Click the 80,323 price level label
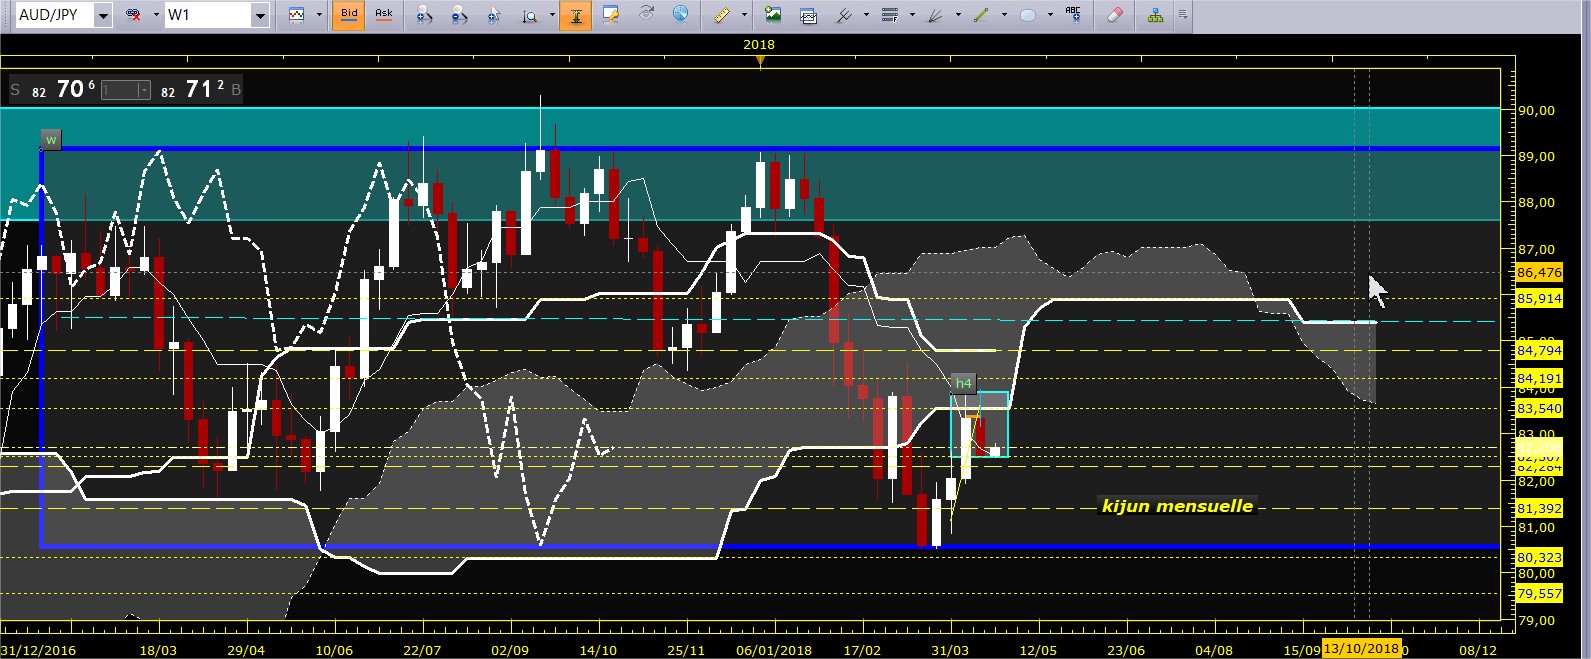1591x659 pixels. (1539, 557)
